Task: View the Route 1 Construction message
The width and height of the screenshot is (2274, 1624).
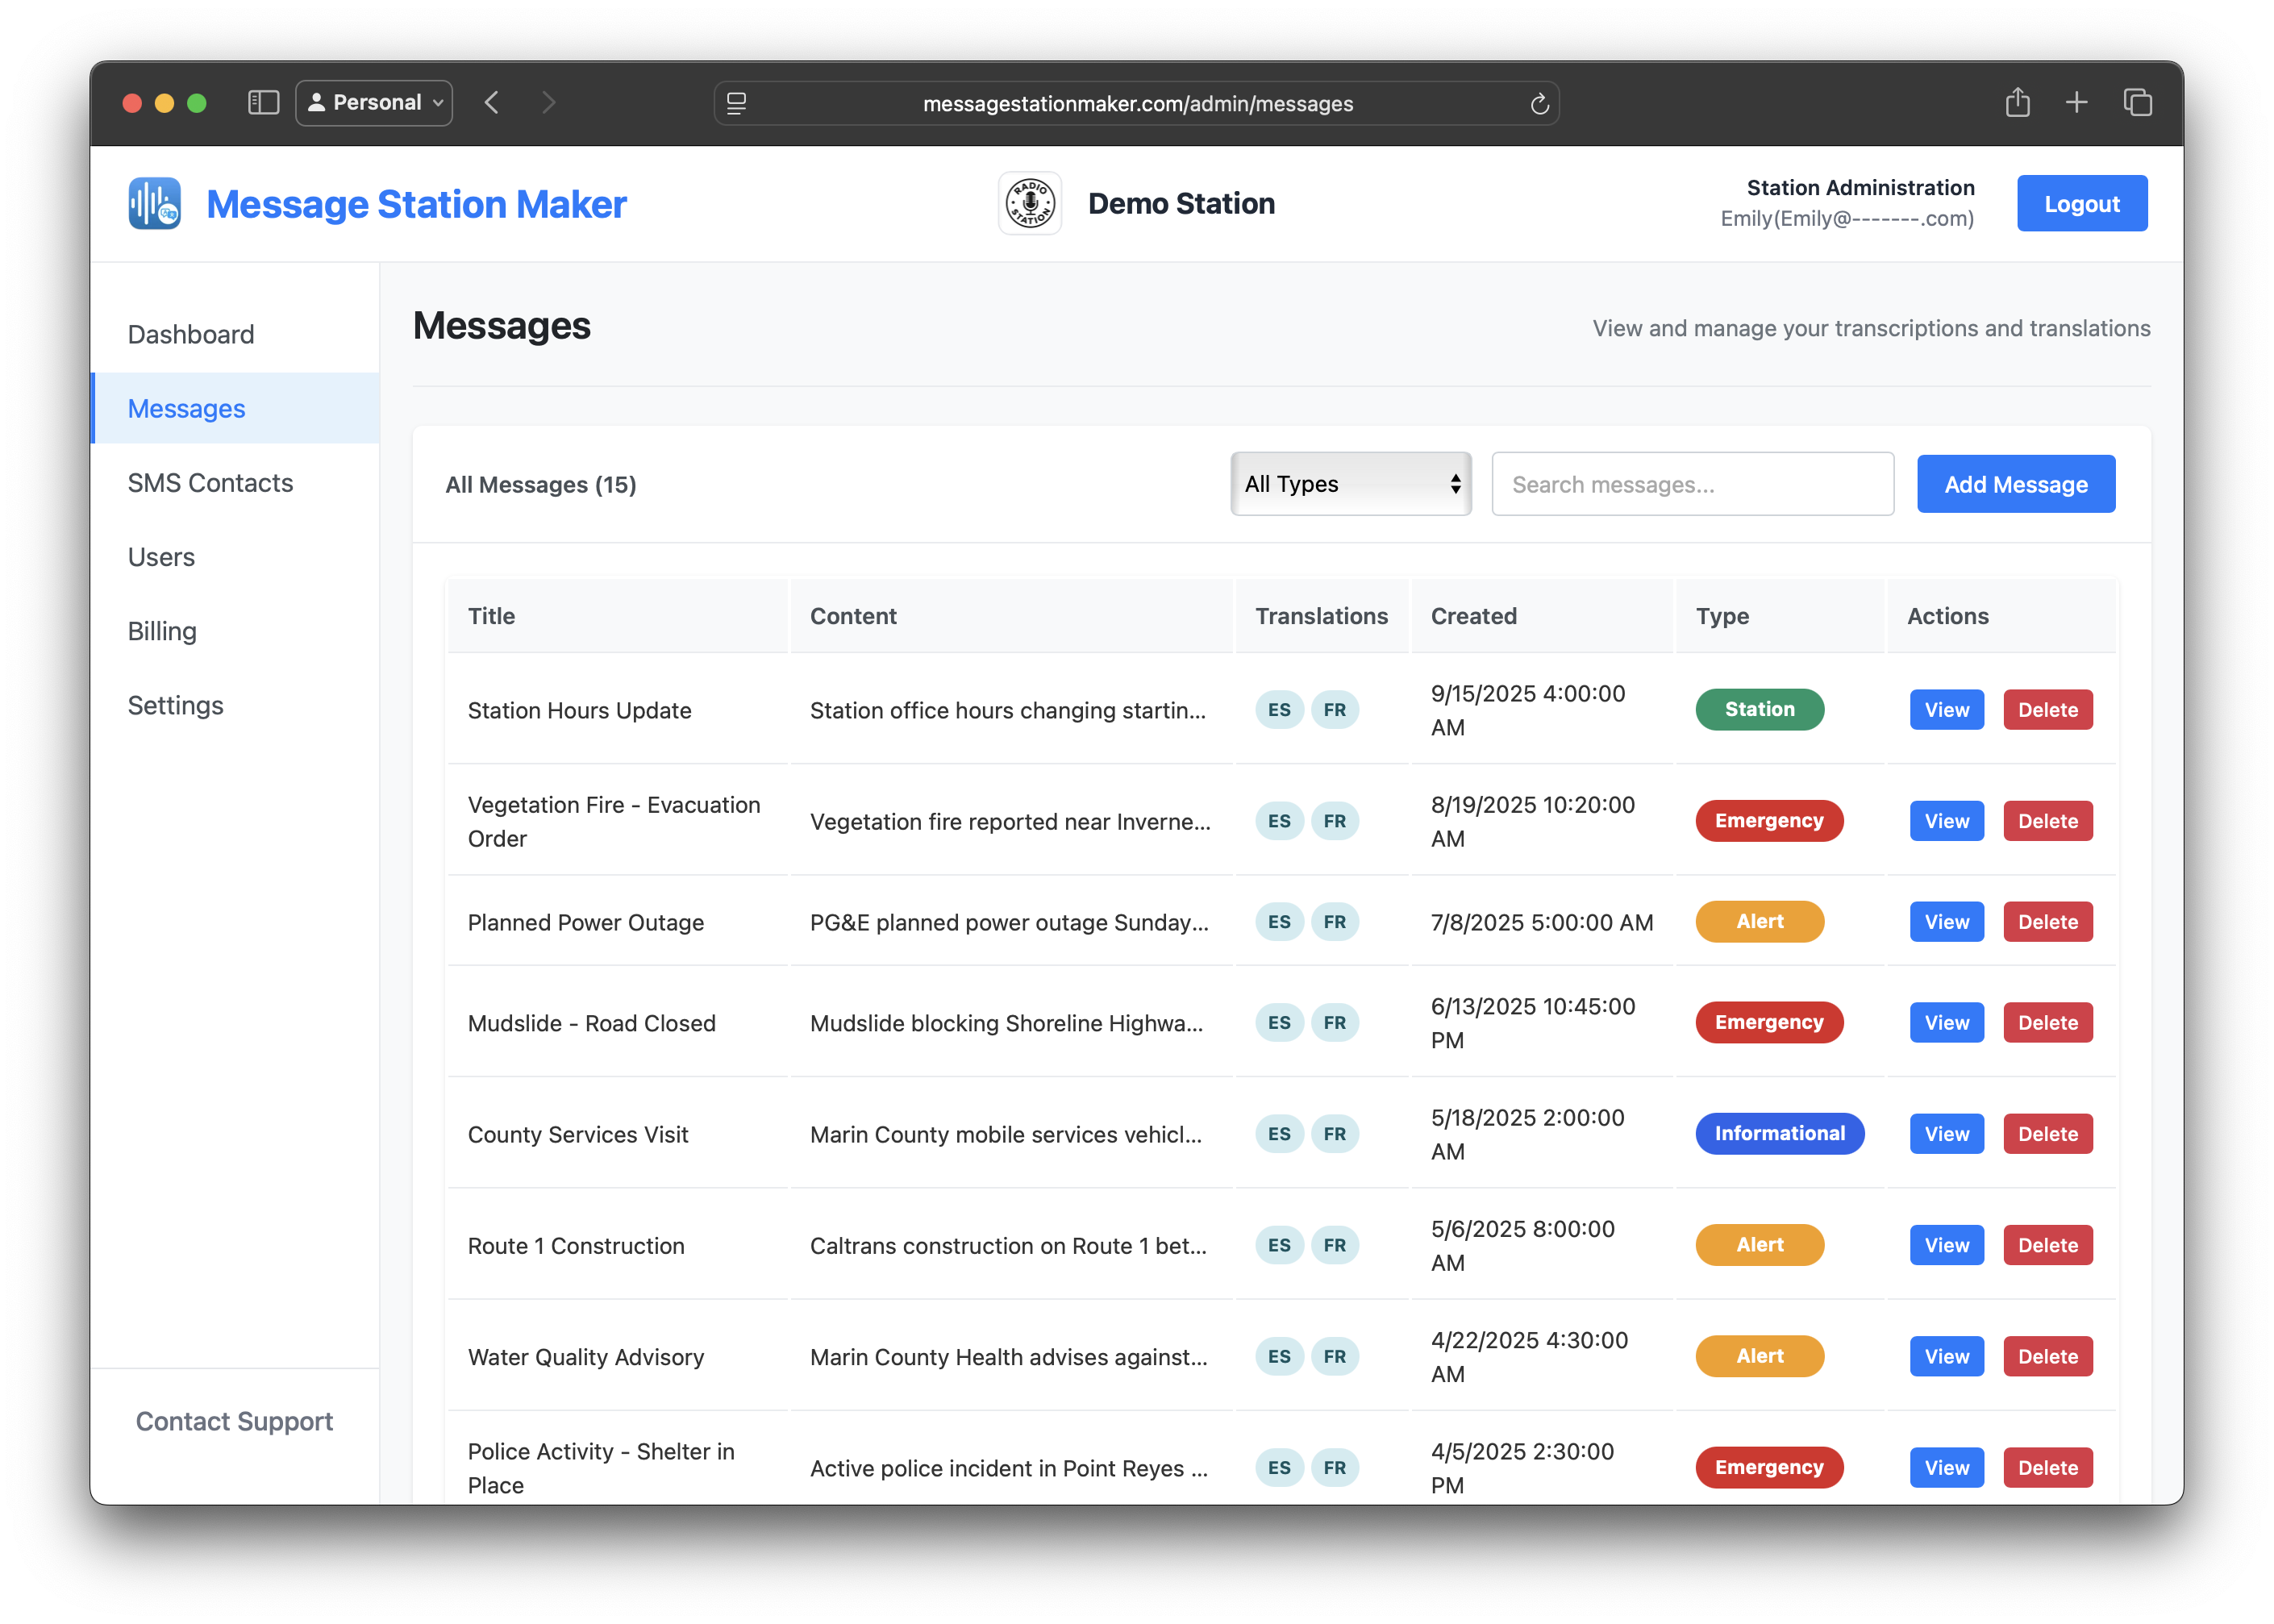Action: point(1946,1245)
